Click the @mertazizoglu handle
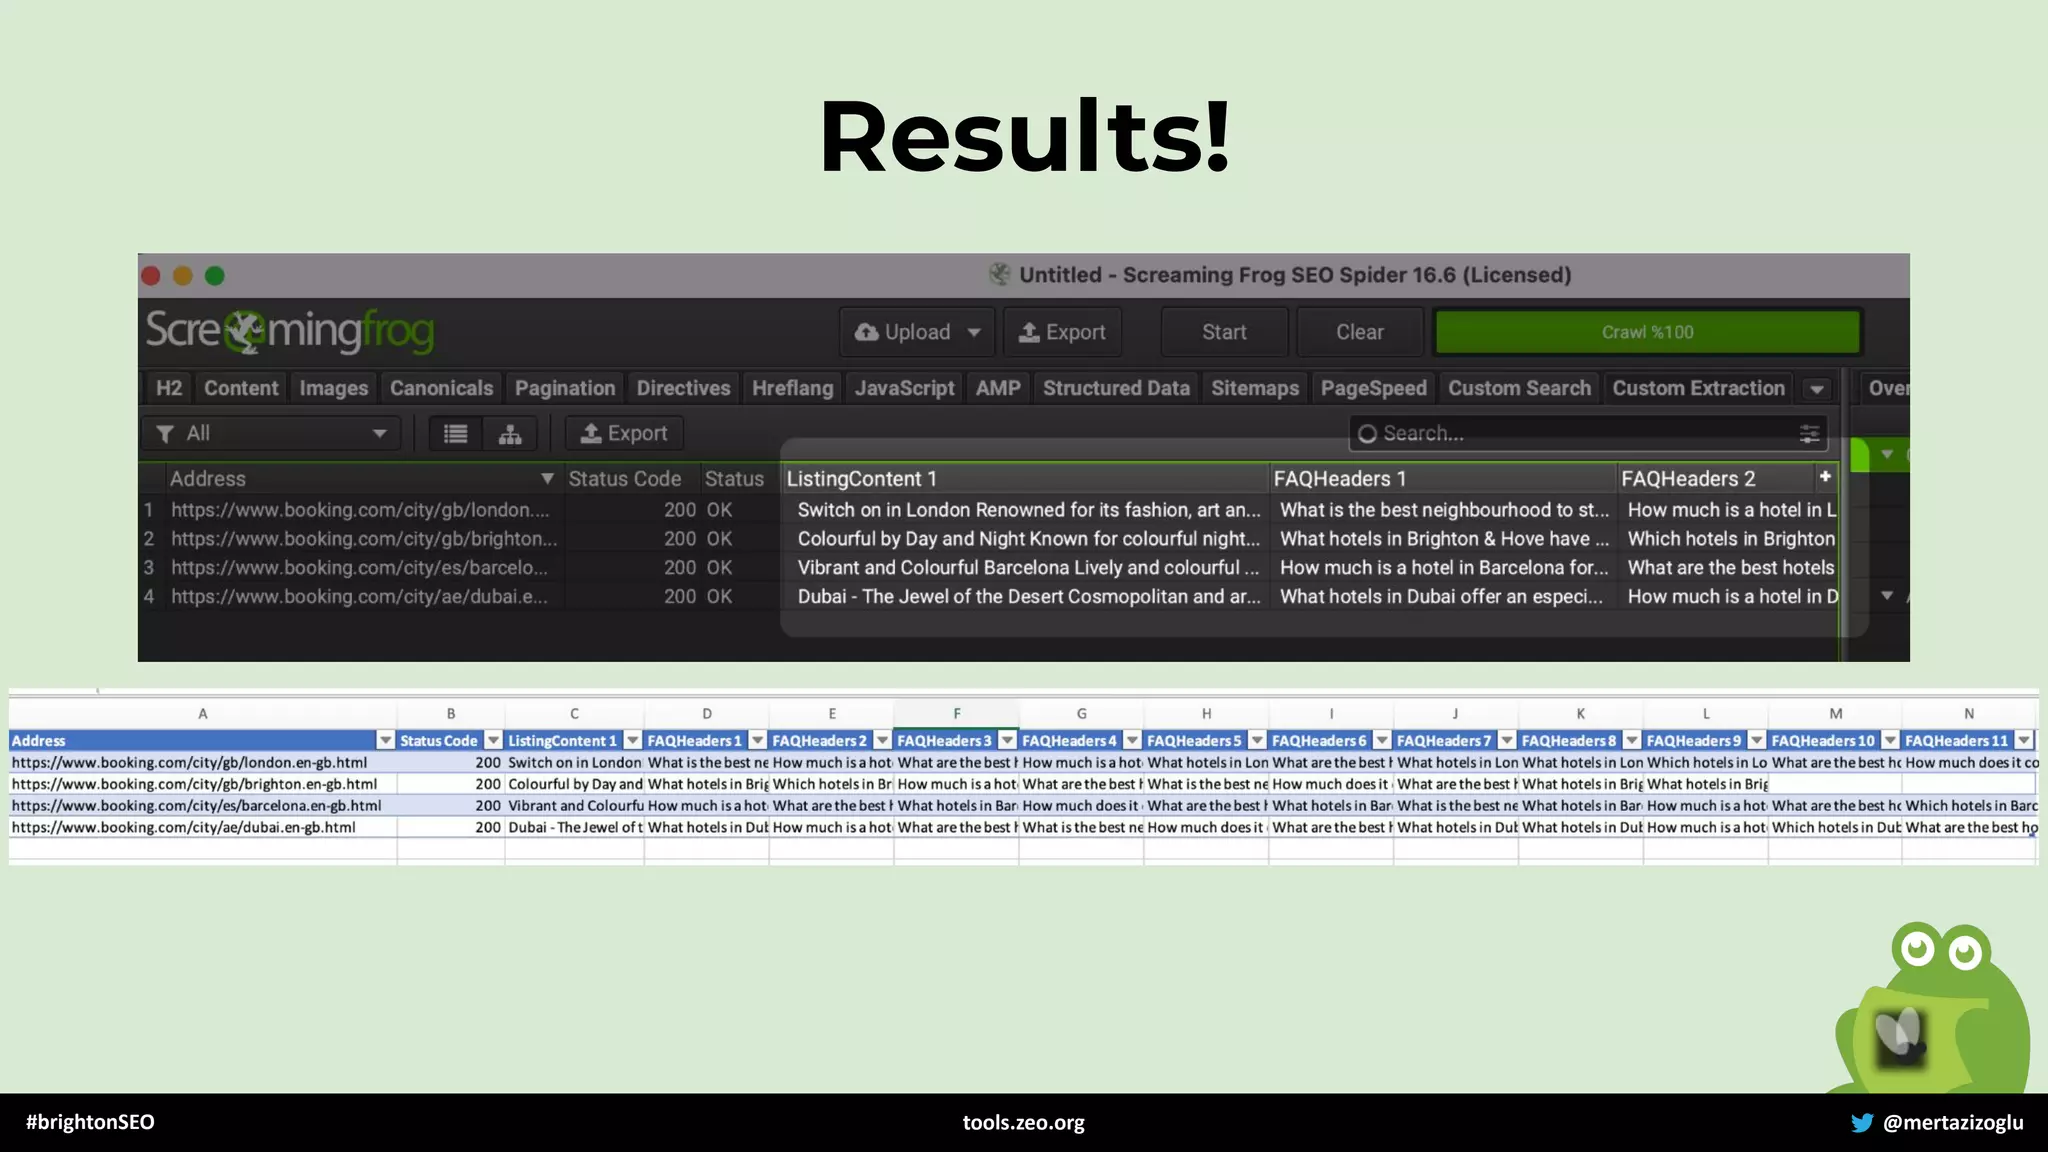This screenshot has height=1152, width=2048. tap(1953, 1123)
